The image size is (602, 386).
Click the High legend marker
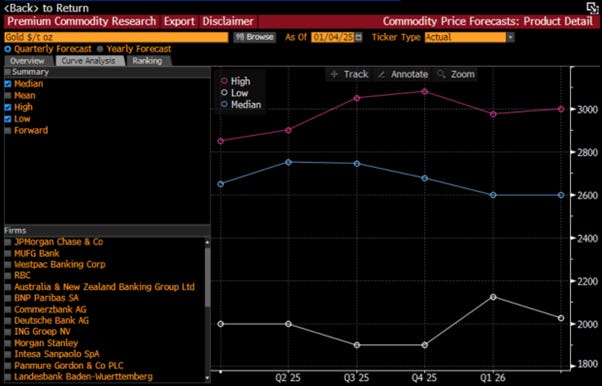click(x=224, y=81)
